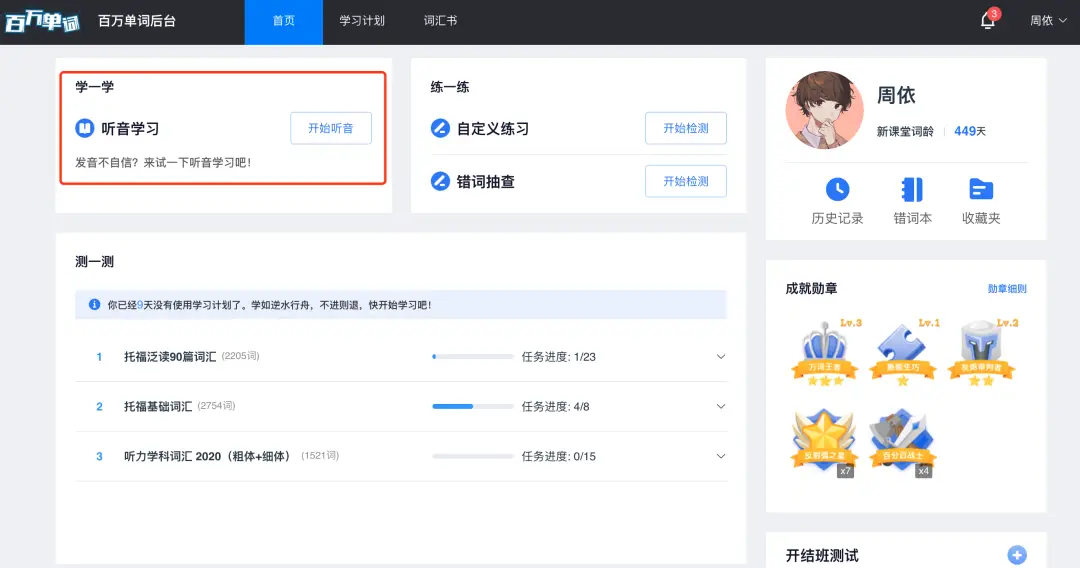This screenshot has width=1080, height=568.
Task: Expand 听力学科词汇 2020 row chevron
Action: (x=720, y=456)
